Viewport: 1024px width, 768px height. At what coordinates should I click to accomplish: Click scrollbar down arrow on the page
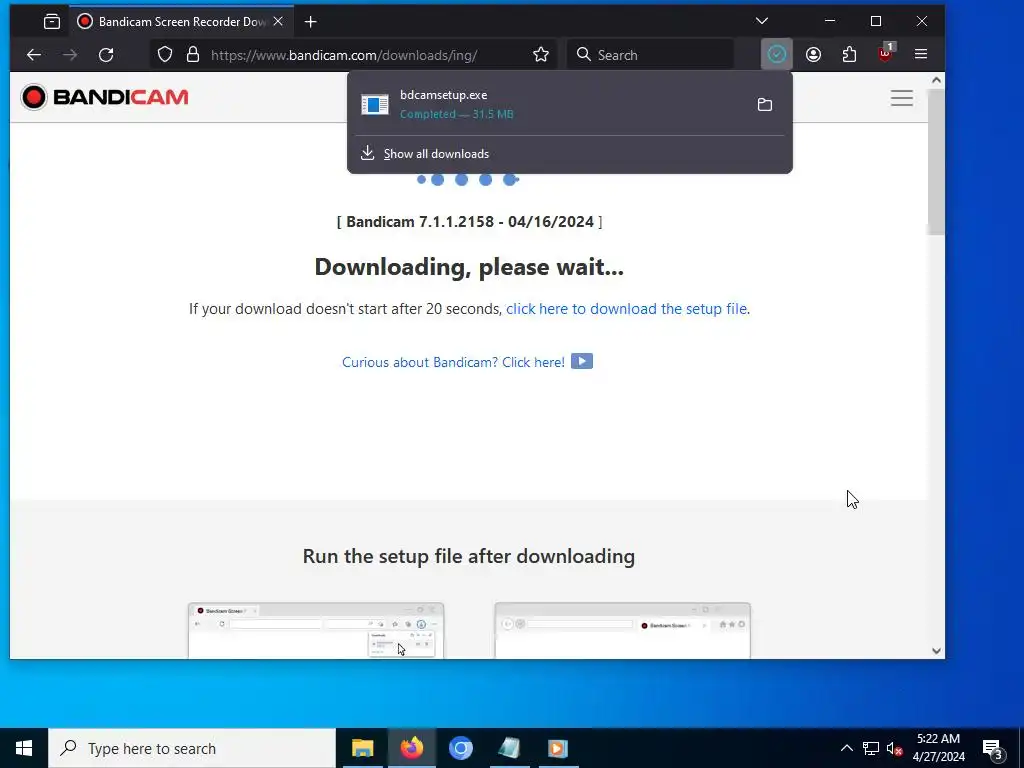(936, 650)
